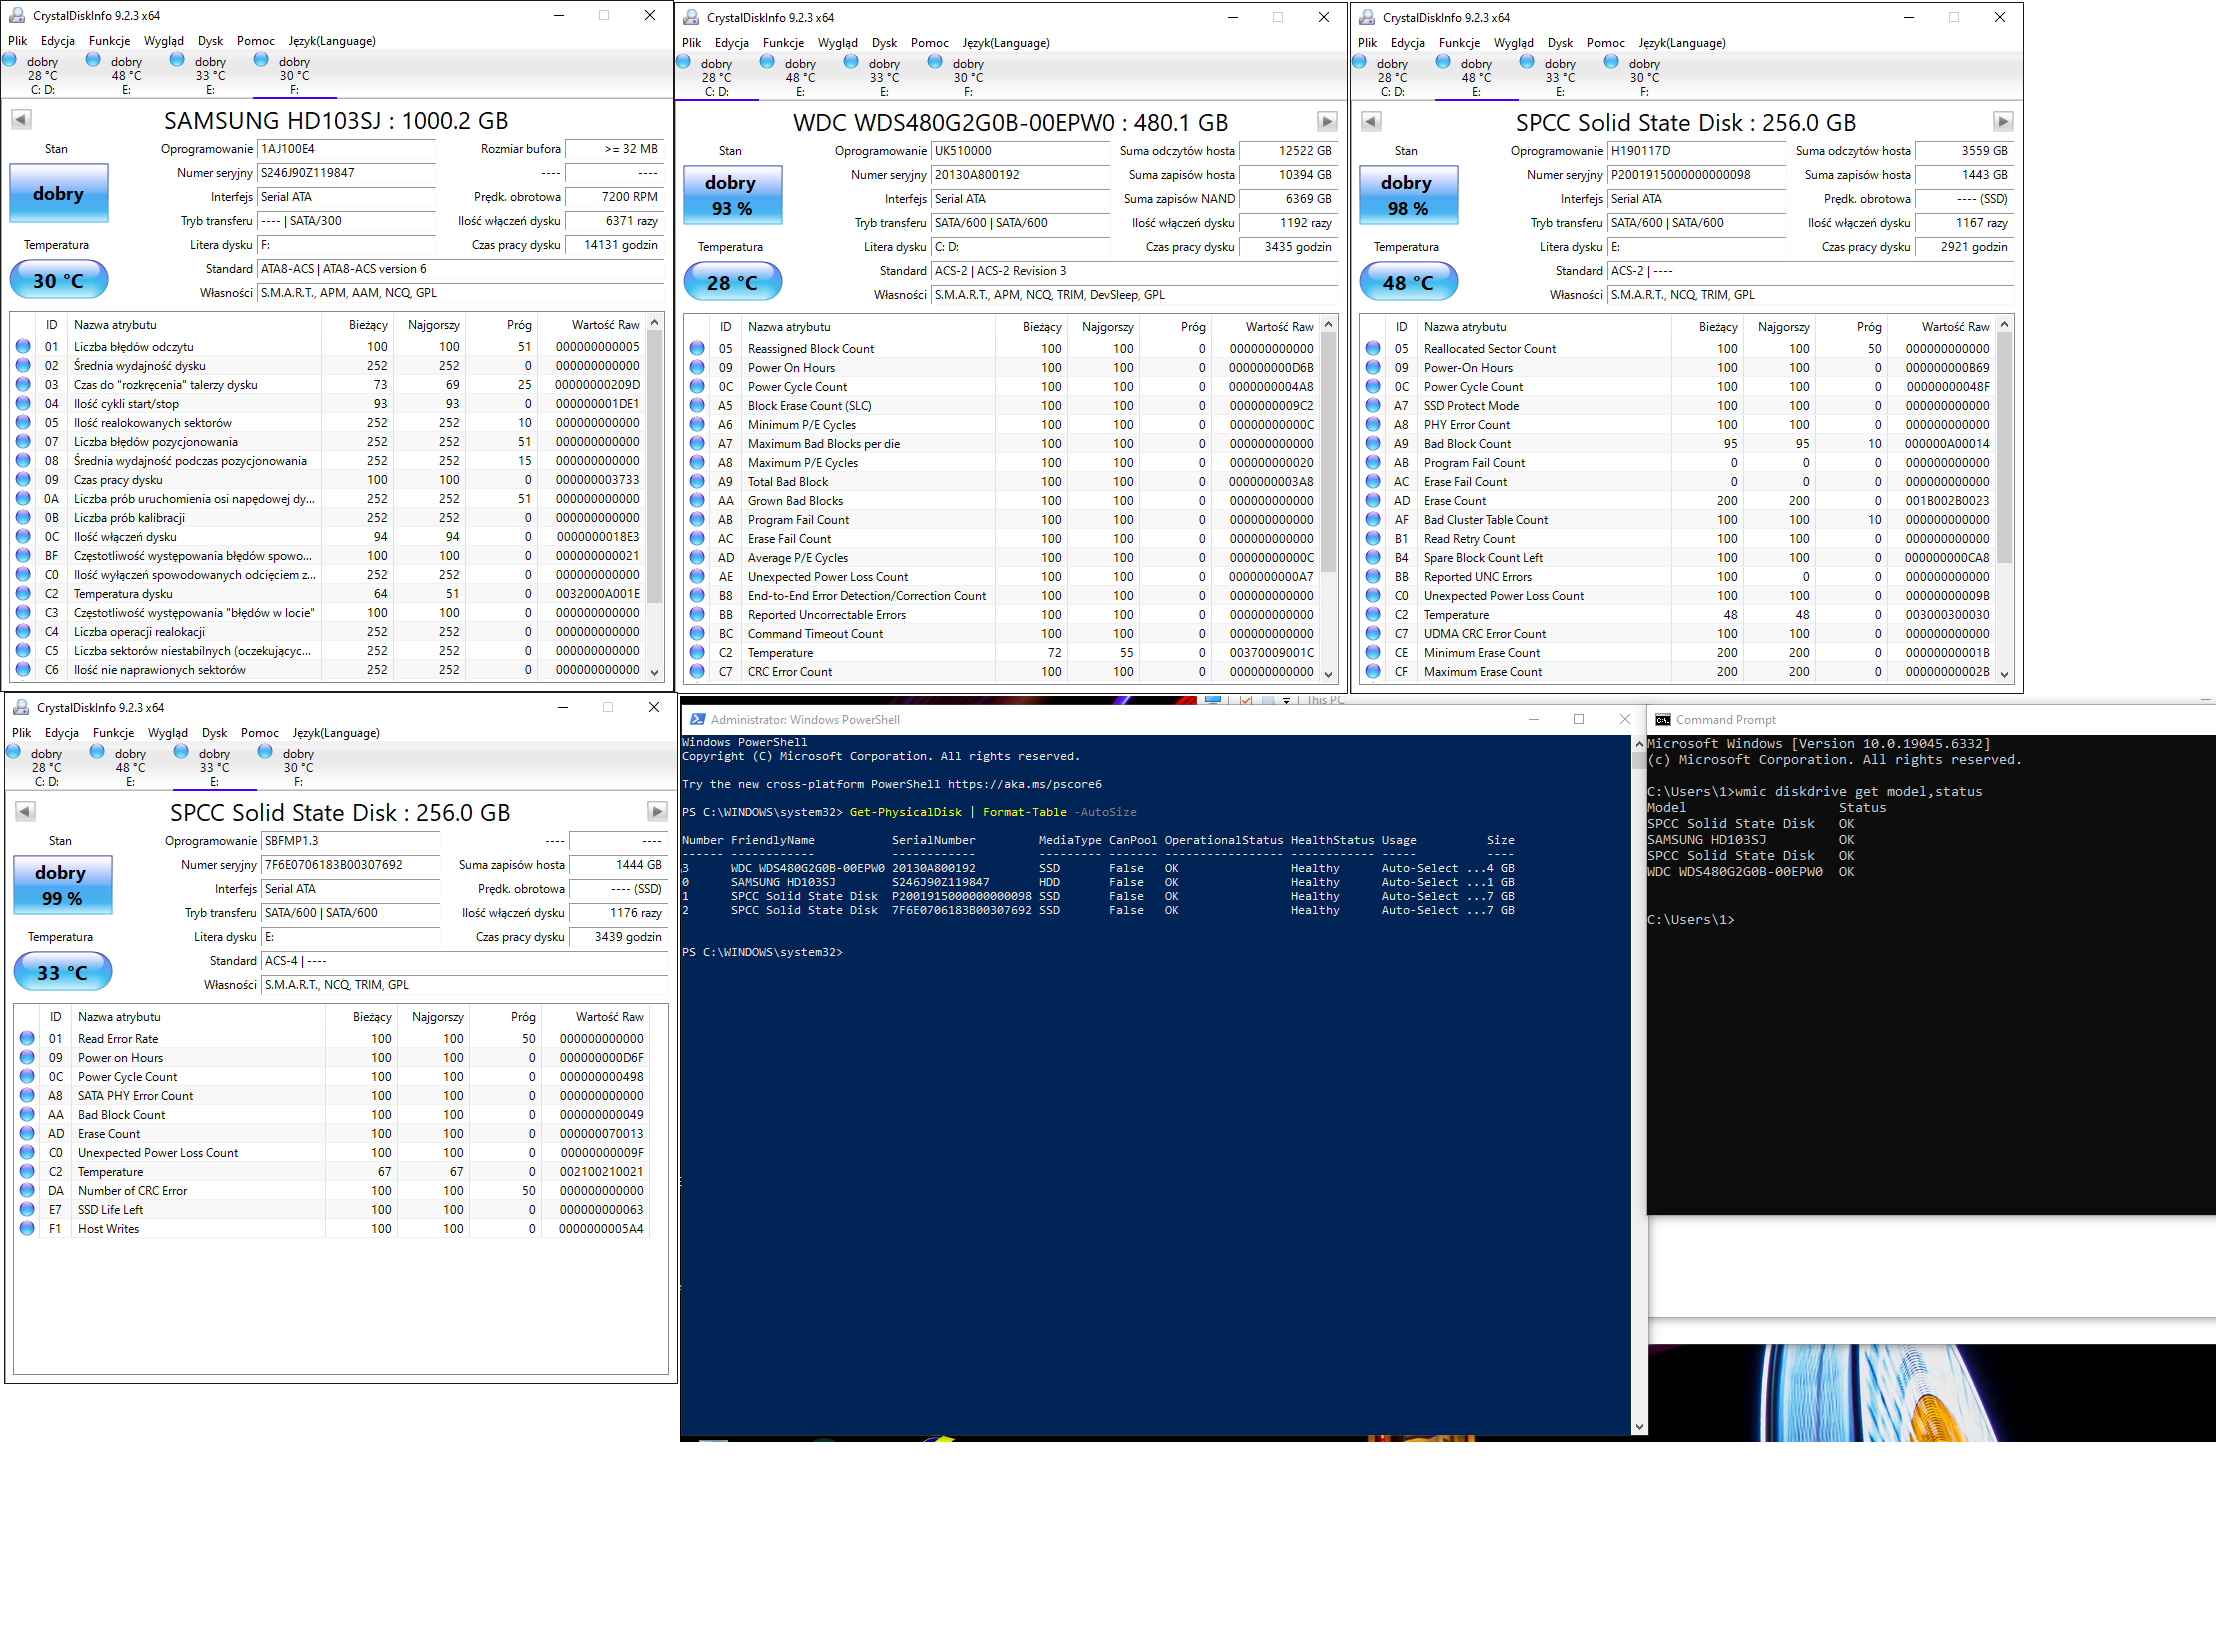Select the E: 48 °C disk tab in the top-right window

(x=1476, y=77)
